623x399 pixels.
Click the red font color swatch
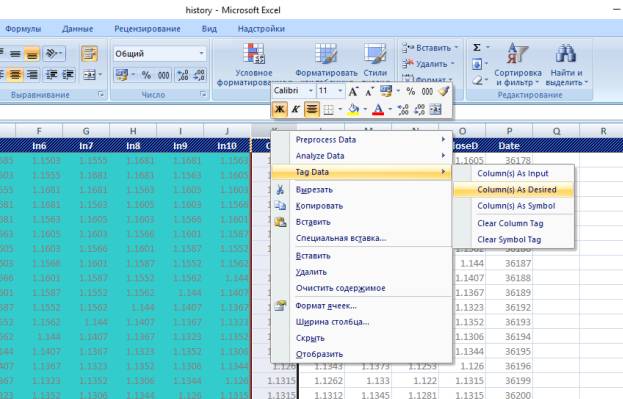(378, 109)
